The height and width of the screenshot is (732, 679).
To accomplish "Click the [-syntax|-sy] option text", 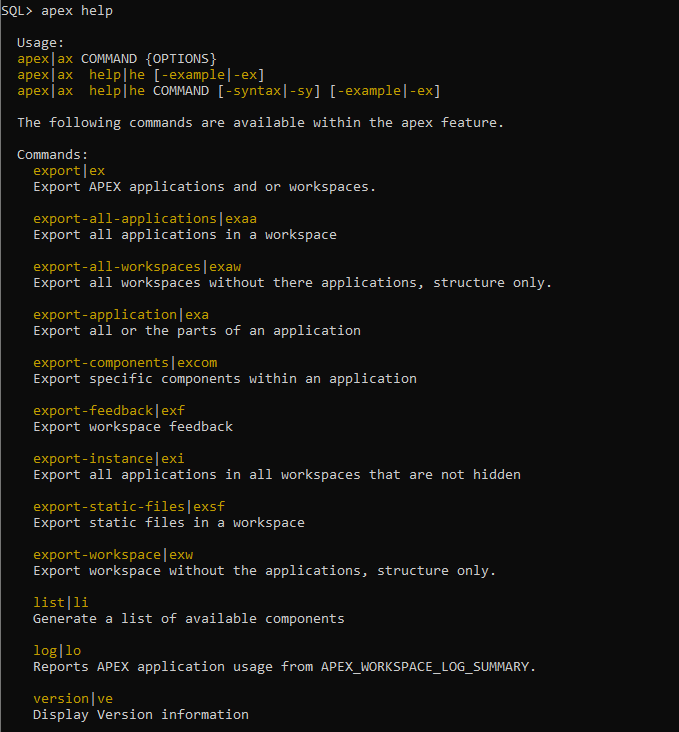I will click(269, 91).
